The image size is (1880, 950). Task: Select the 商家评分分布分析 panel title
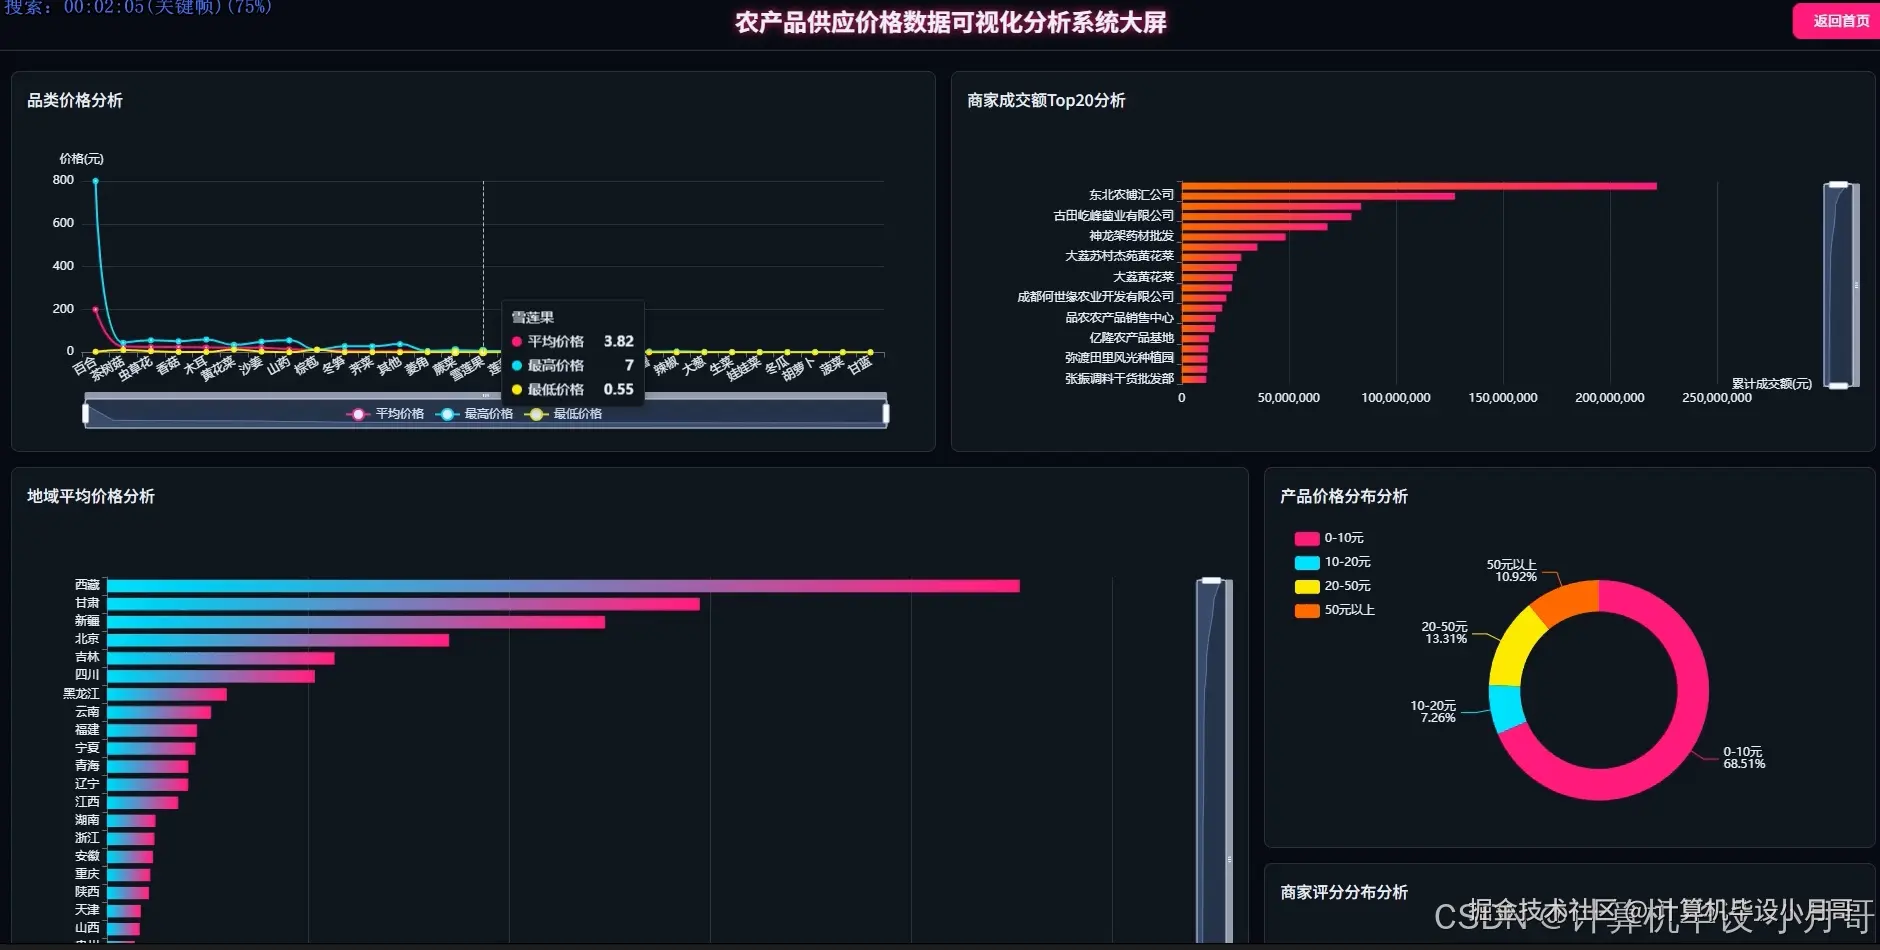coord(1343,892)
